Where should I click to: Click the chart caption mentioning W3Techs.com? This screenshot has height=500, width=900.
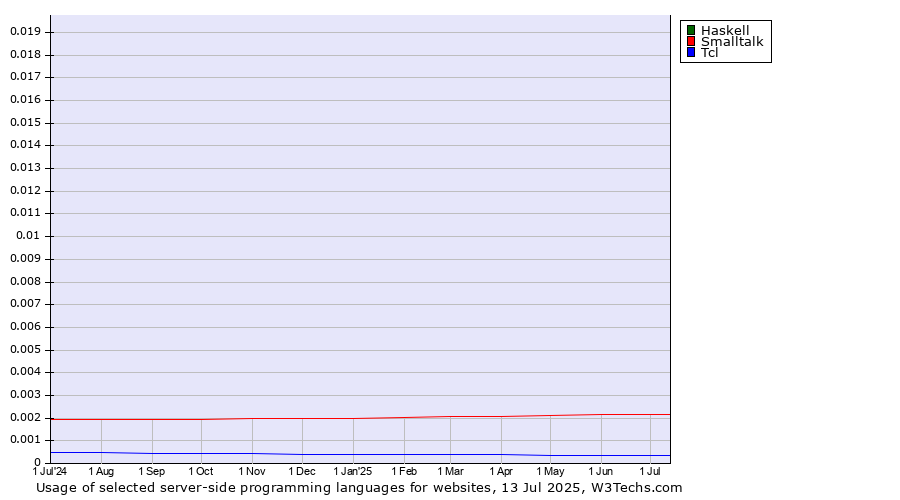click(359, 488)
